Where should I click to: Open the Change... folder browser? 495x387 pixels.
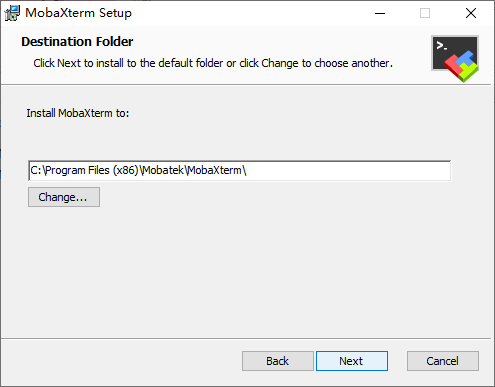pos(64,197)
